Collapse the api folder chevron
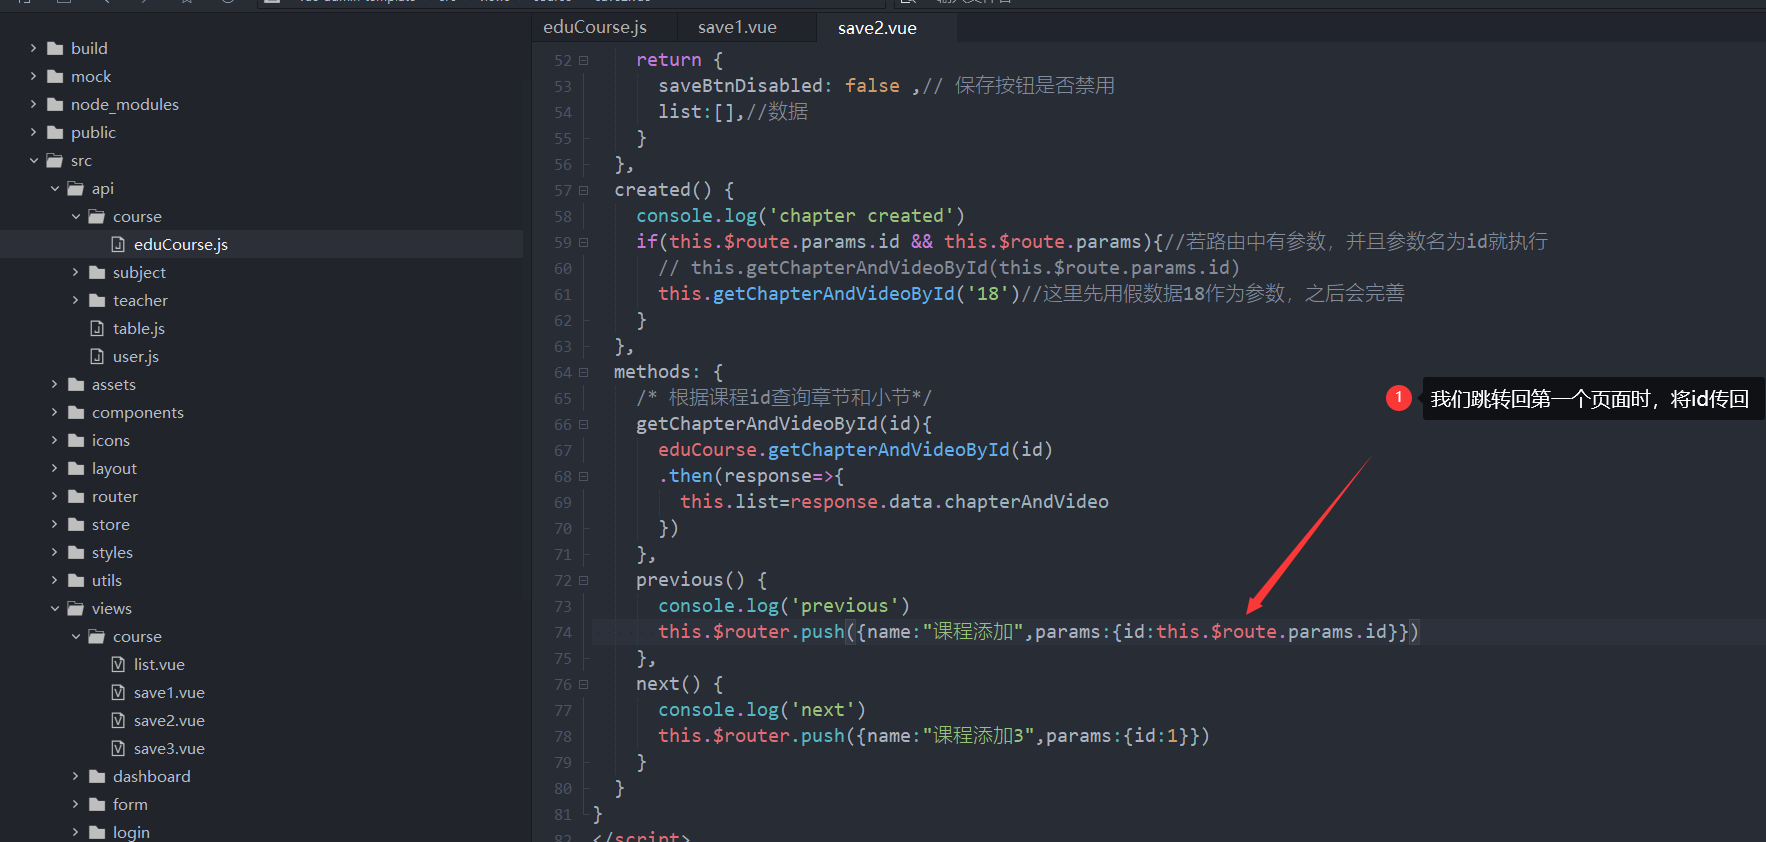 click(54, 188)
